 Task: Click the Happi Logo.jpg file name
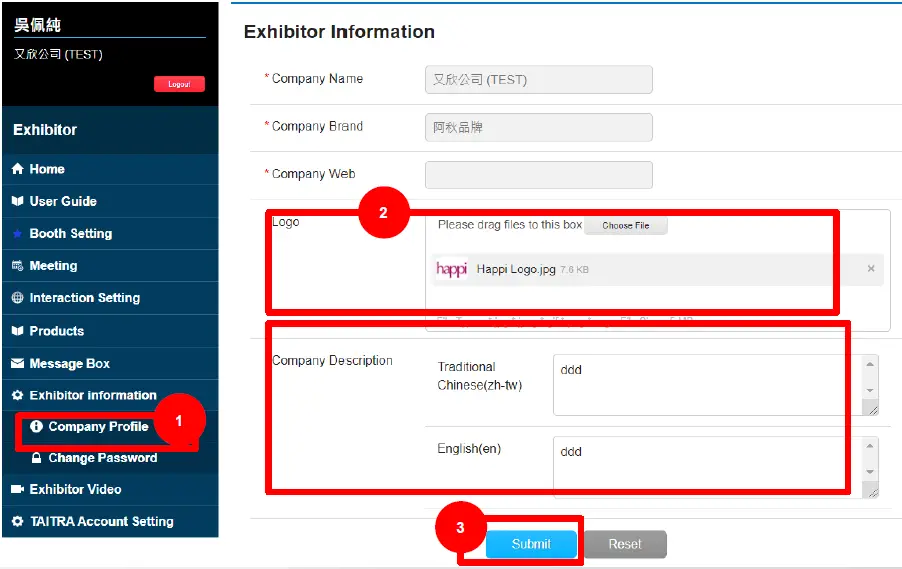(516, 269)
